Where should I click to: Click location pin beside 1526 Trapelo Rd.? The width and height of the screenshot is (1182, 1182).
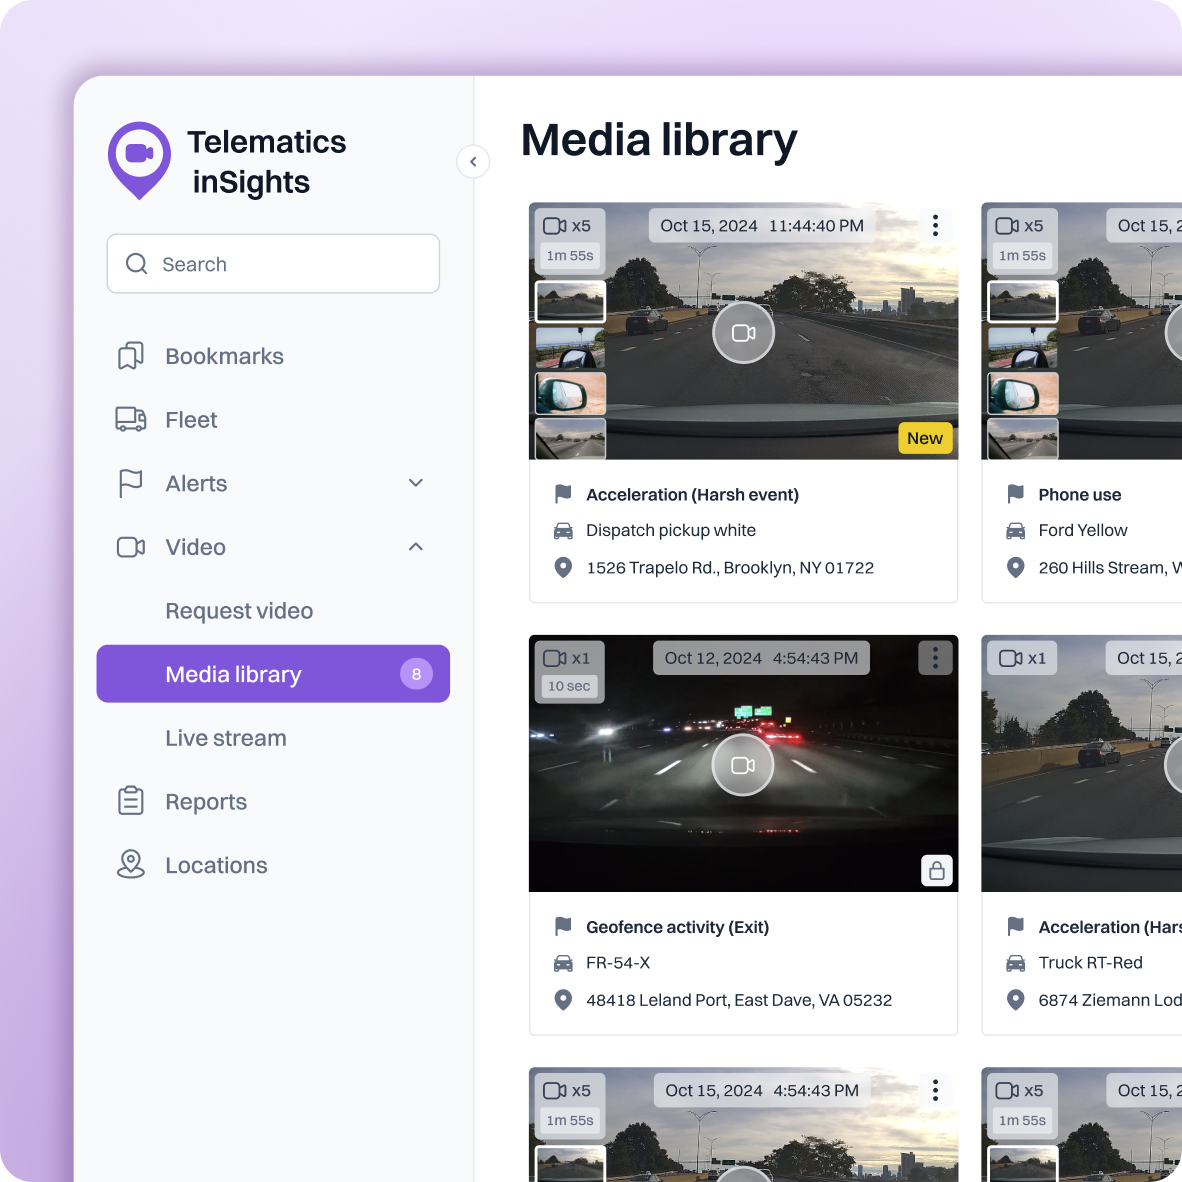point(563,568)
